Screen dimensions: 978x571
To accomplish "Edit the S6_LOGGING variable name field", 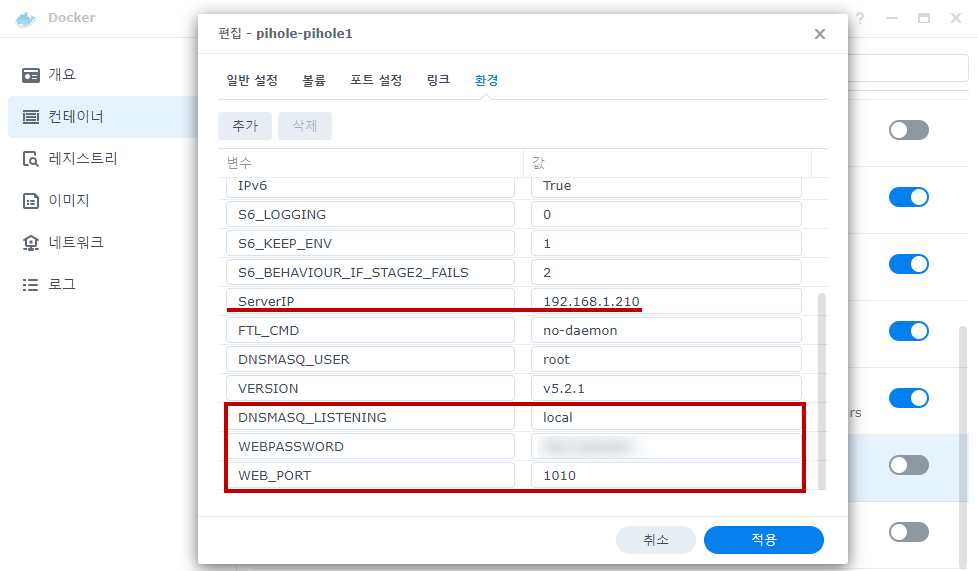I will (370, 215).
